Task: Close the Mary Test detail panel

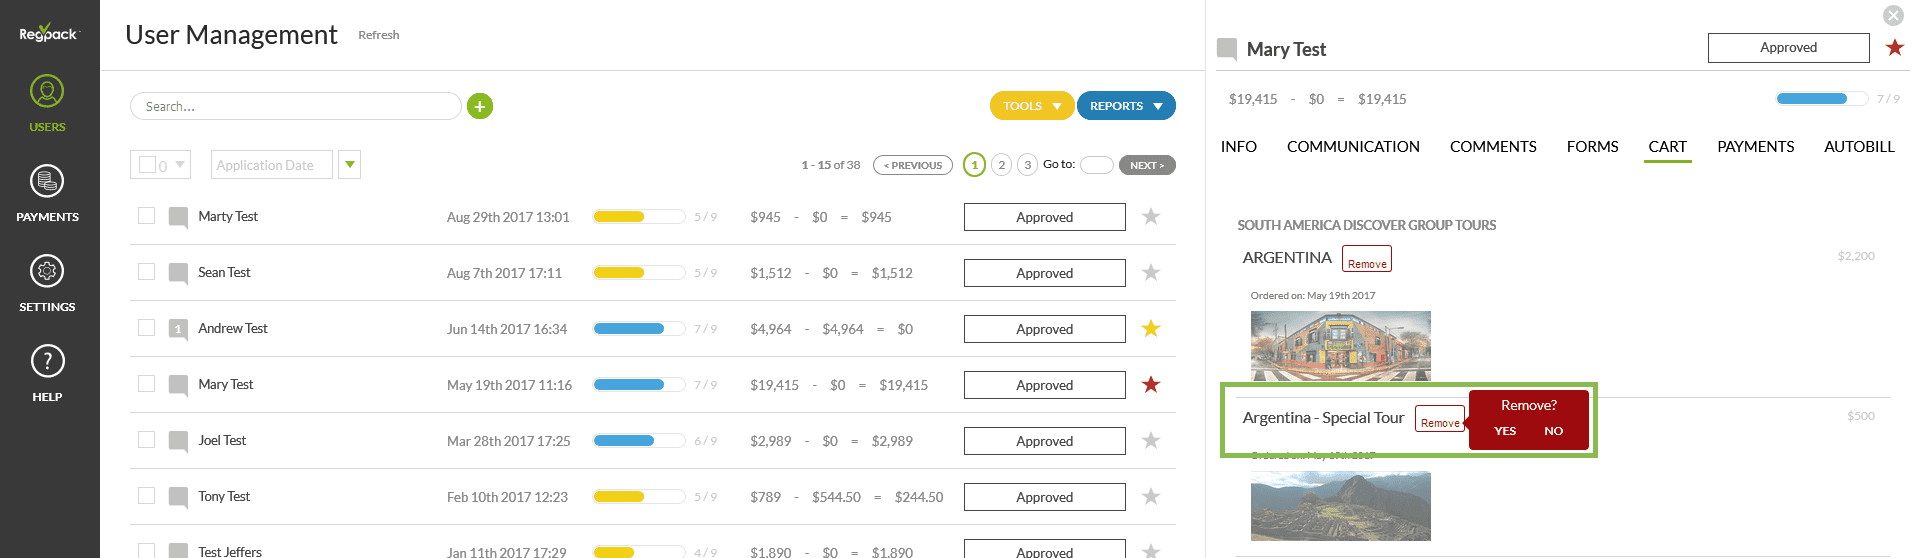Action: point(1893,16)
